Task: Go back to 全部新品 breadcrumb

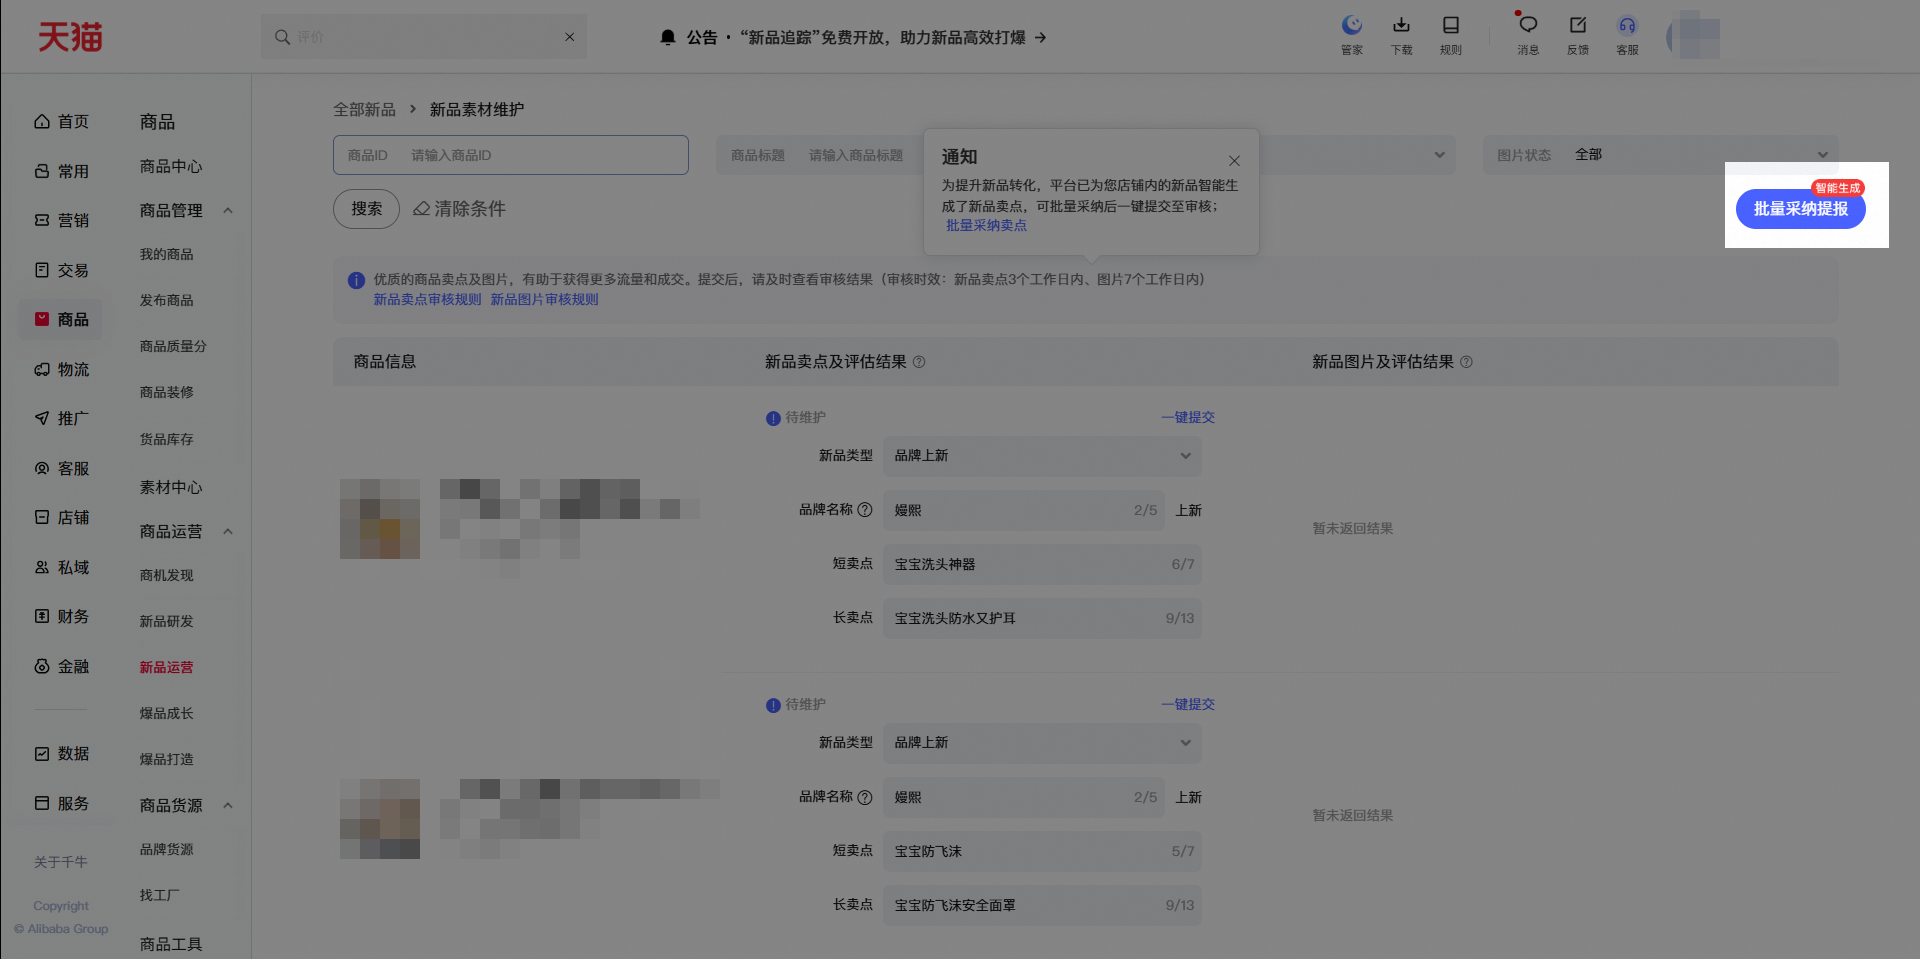Action: (364, 110)
